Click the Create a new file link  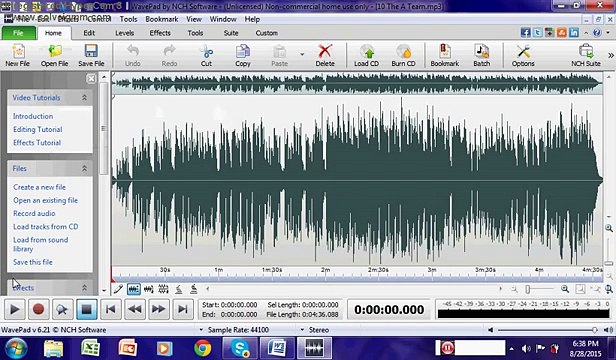click(x=39, y=187)
